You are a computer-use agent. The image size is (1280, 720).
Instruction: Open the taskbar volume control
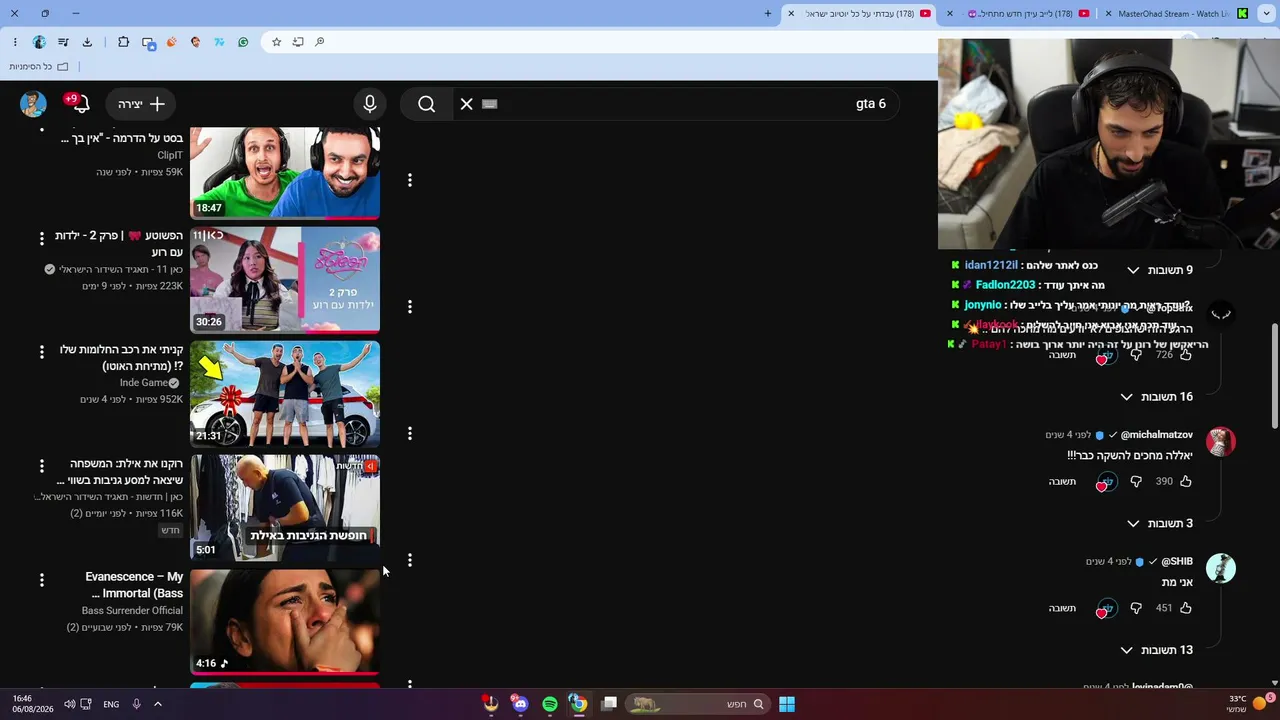pos(69,704)
